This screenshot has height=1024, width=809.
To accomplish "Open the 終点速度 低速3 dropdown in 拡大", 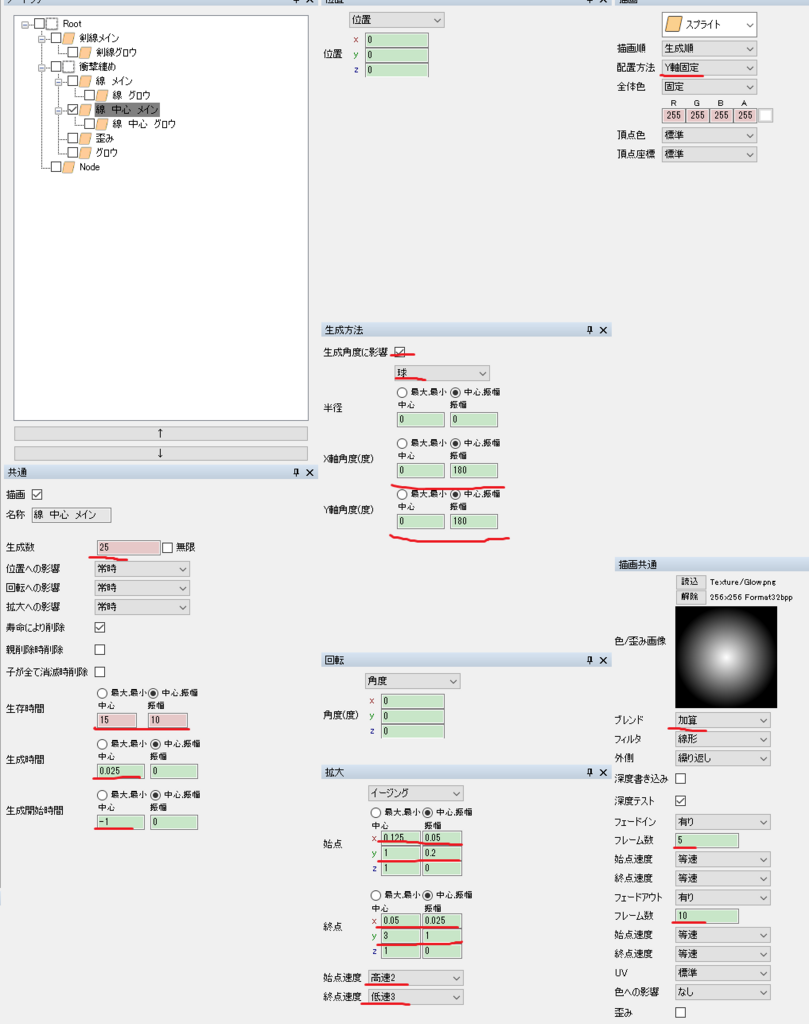I will coord(415,997).
